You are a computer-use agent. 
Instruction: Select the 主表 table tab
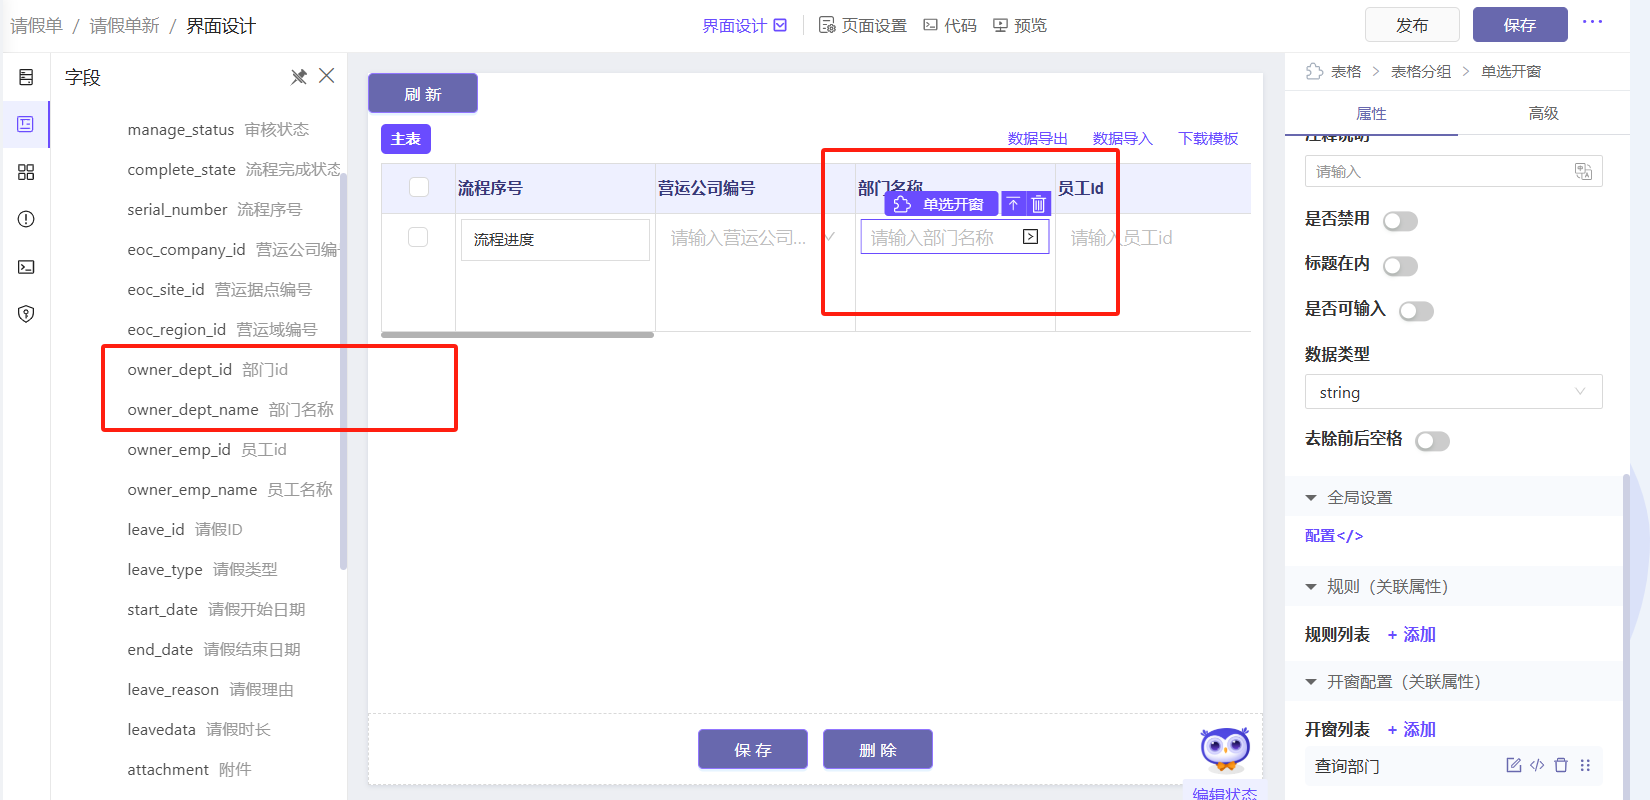point(406,139)
